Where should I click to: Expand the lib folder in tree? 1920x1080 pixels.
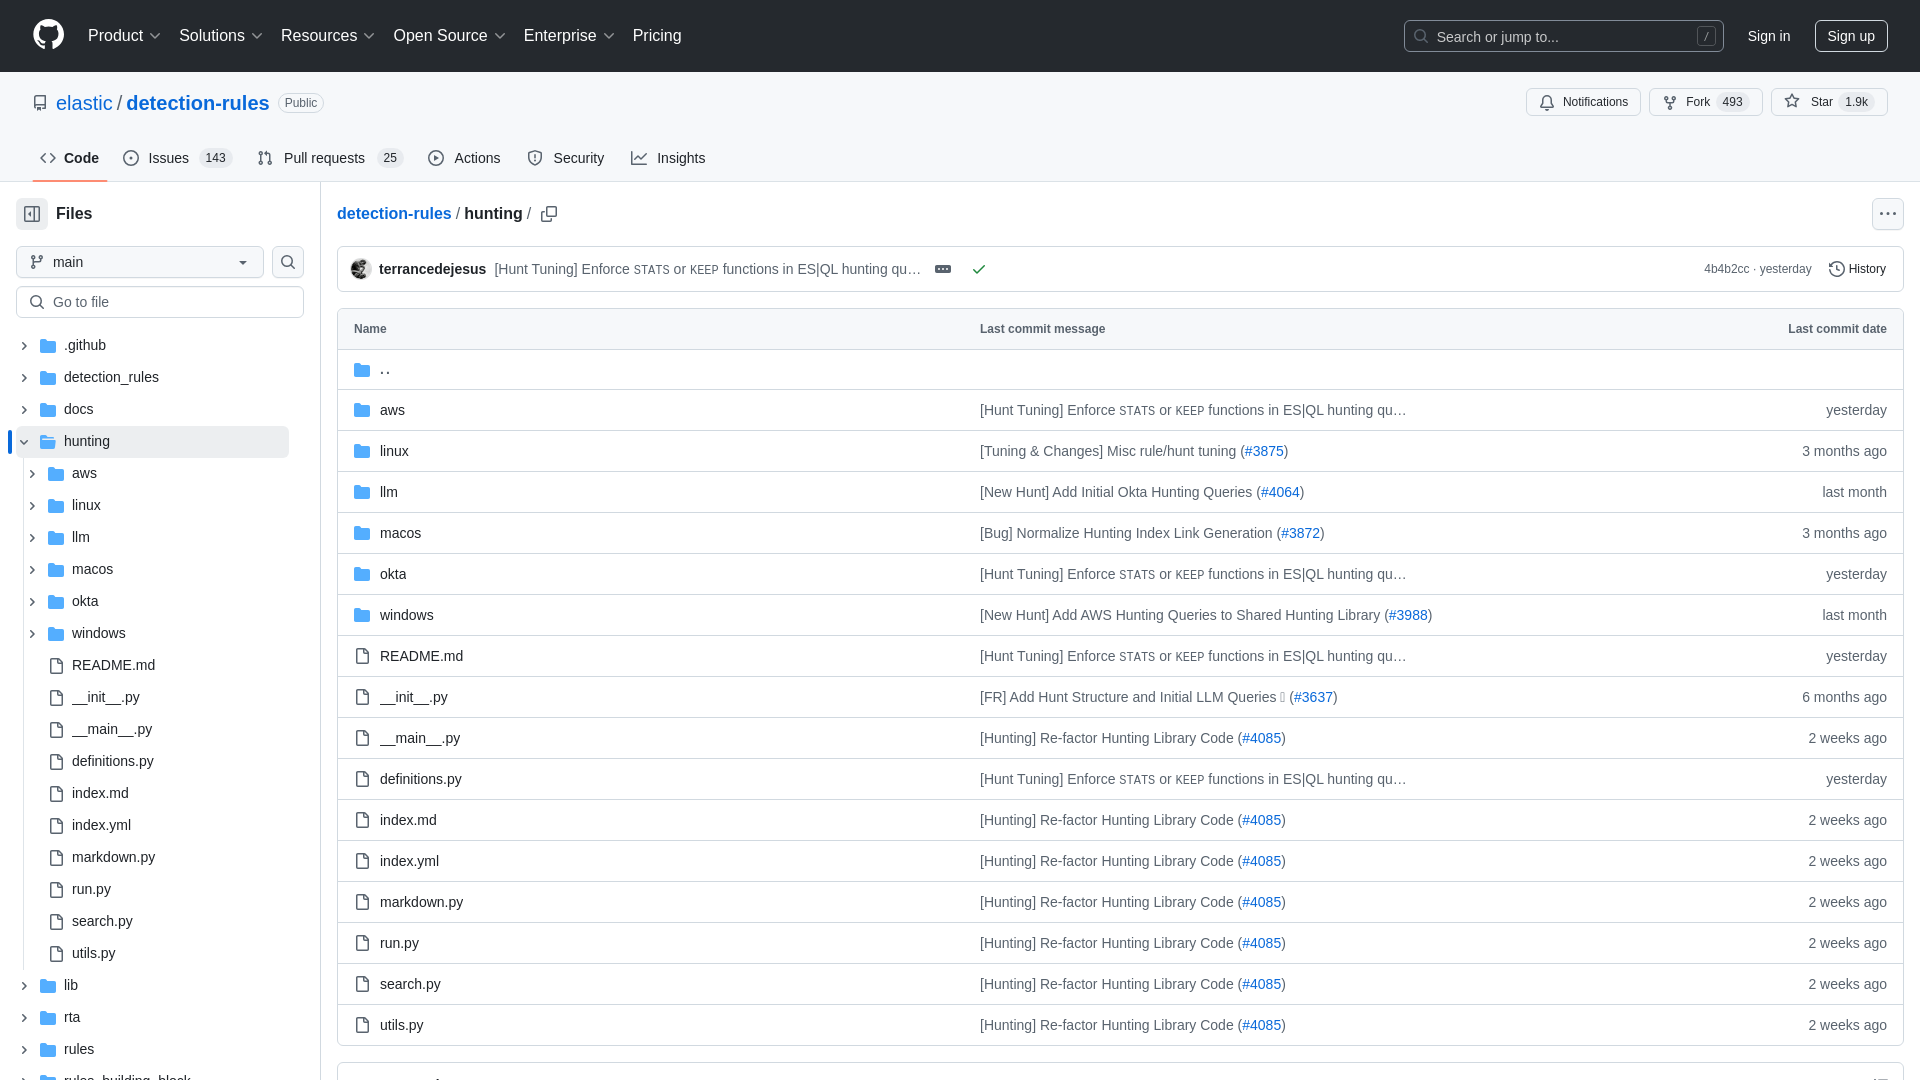click(24, 985)
